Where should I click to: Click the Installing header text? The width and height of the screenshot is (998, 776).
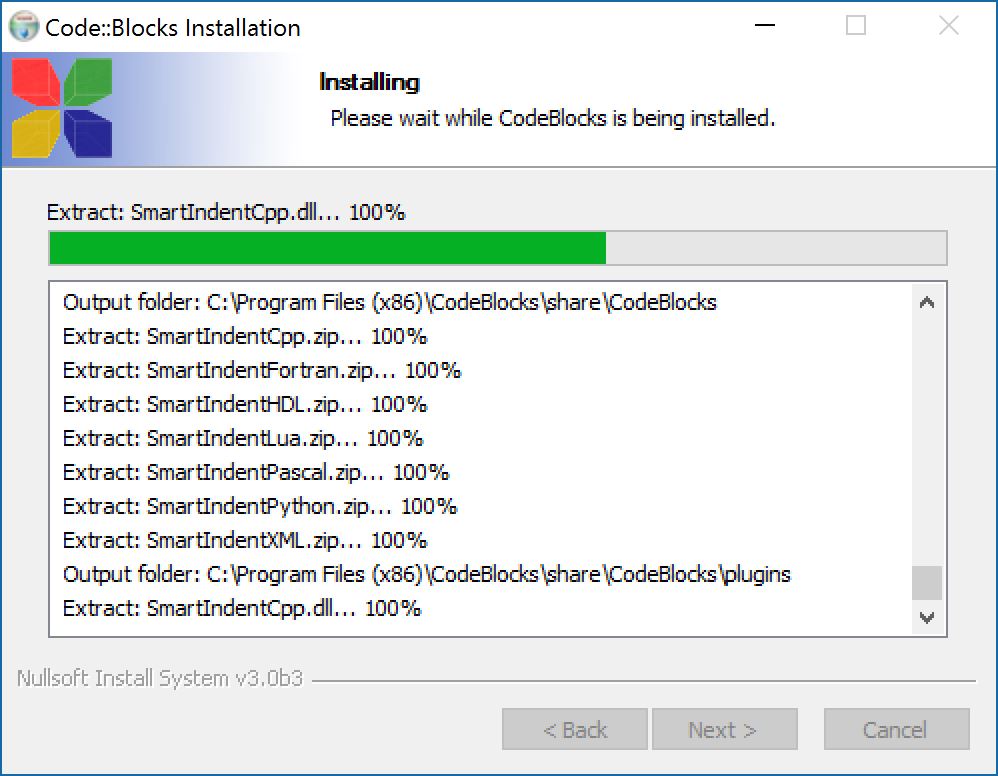[369, 82]
